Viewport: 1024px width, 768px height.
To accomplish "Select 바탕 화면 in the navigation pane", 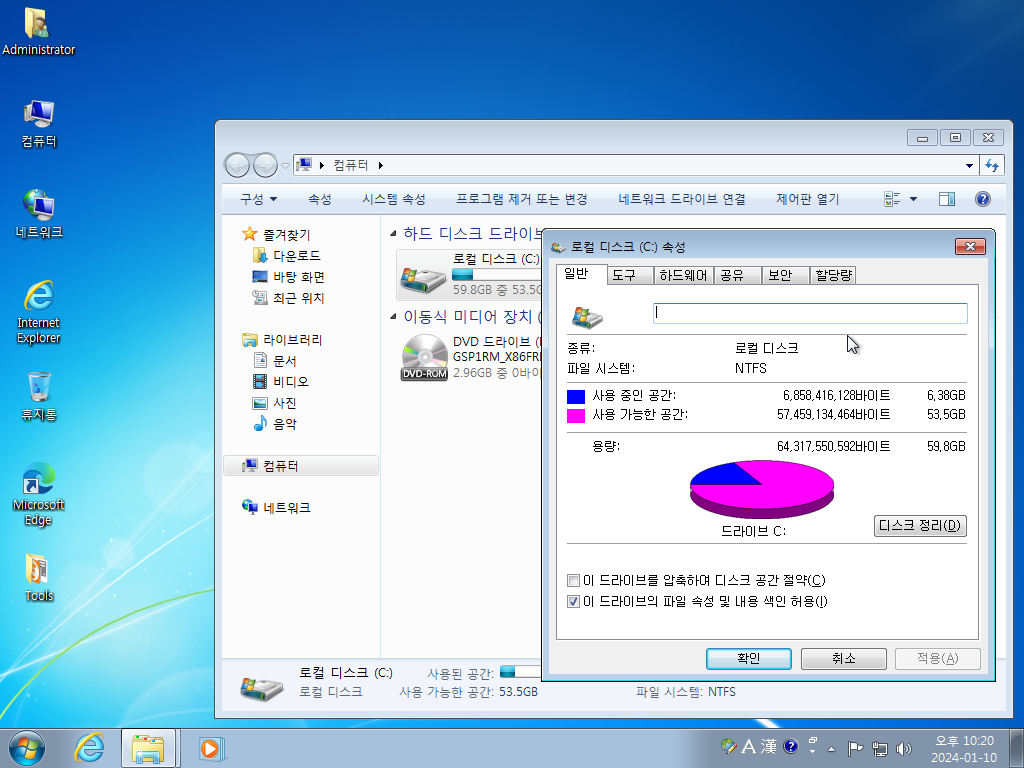I will 289,277.
